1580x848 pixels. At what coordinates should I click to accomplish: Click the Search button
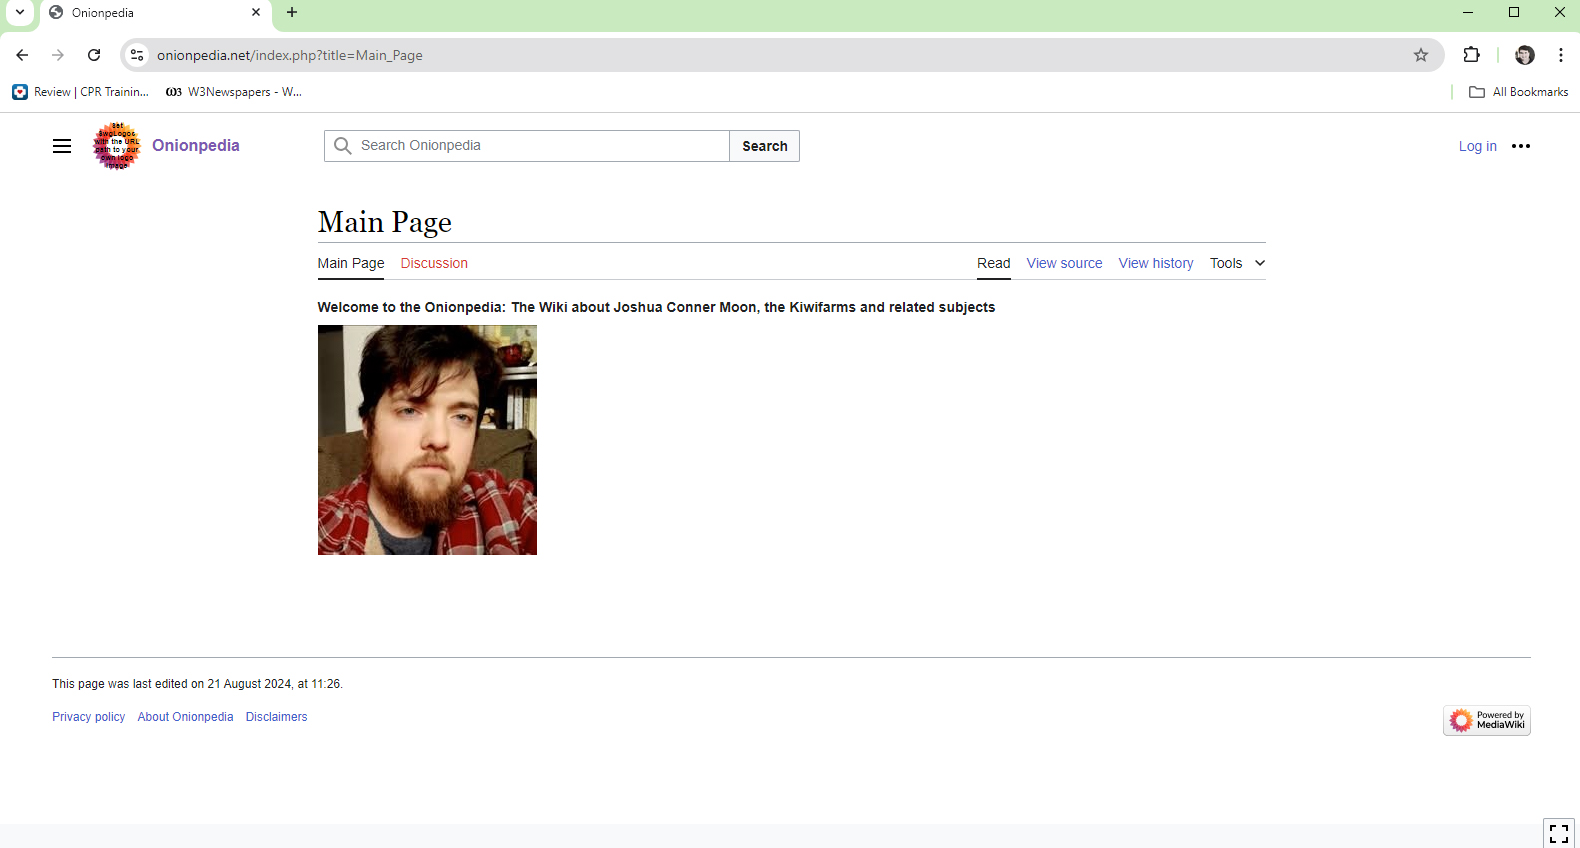(x=765, y=146)
